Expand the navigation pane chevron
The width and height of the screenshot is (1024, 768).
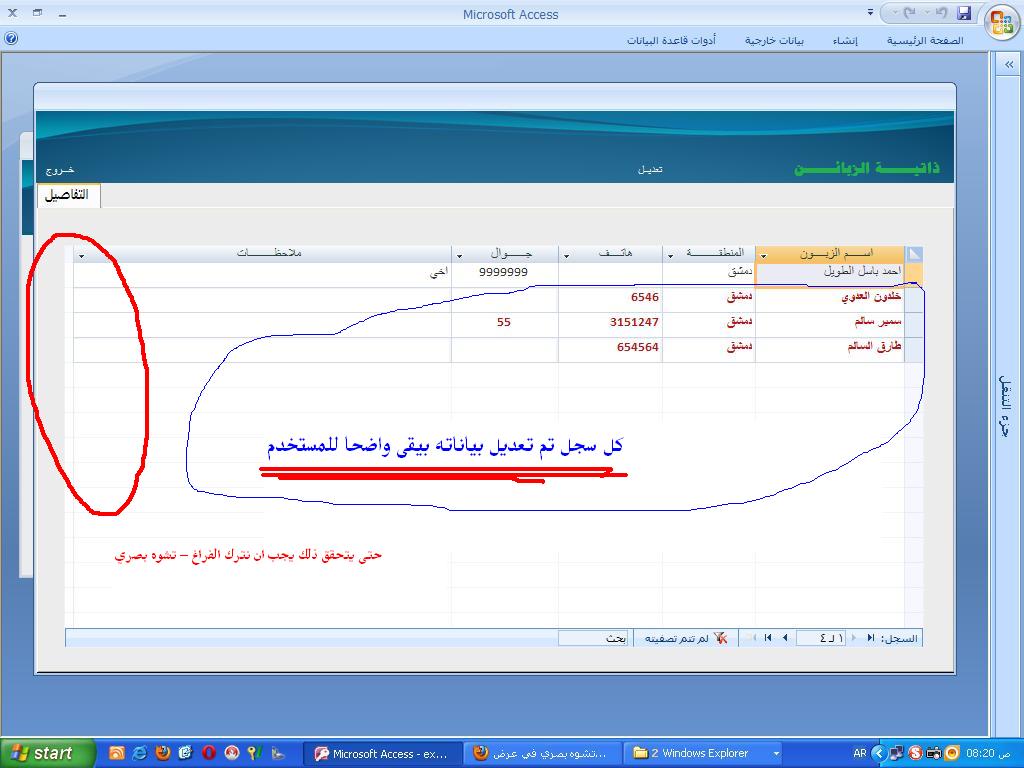click(1009, 65)
